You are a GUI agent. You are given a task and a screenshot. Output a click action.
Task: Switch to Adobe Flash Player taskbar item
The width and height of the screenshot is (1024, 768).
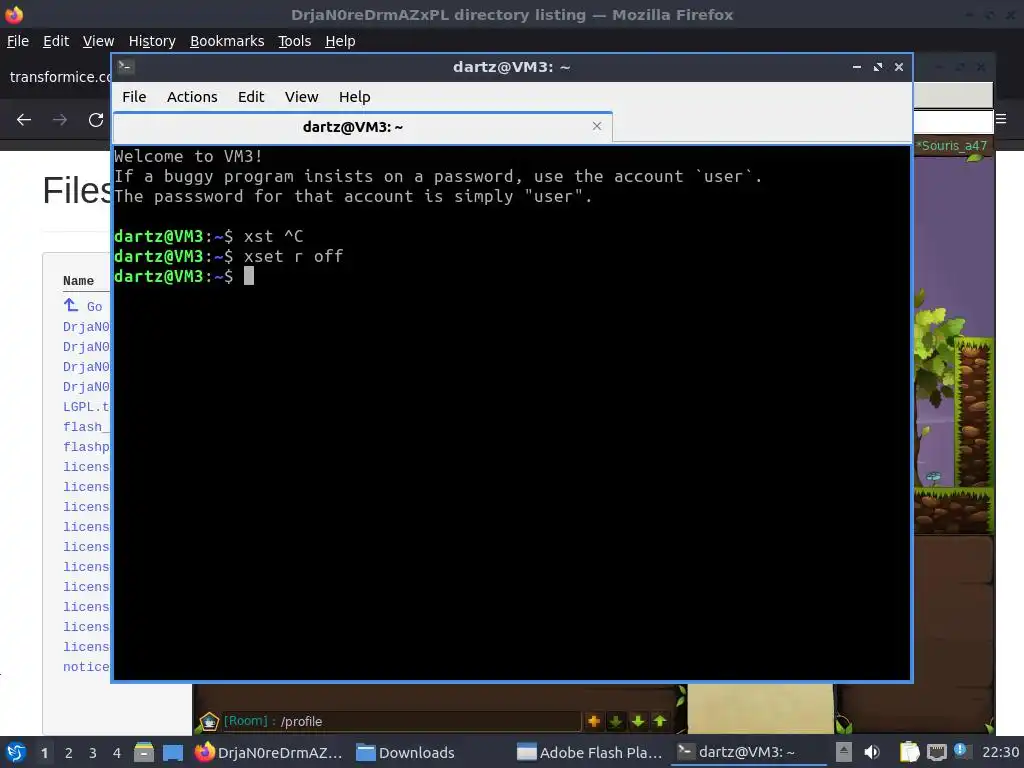590,752
